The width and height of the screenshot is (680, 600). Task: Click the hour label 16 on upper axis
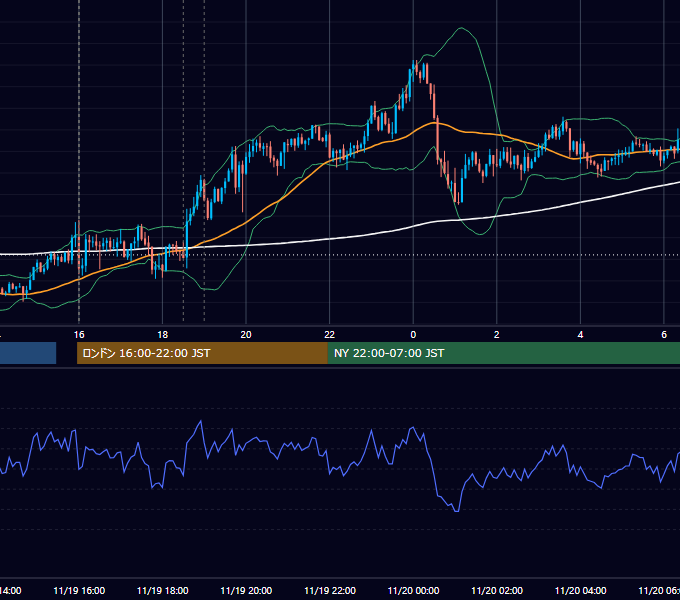click(79, 335)
